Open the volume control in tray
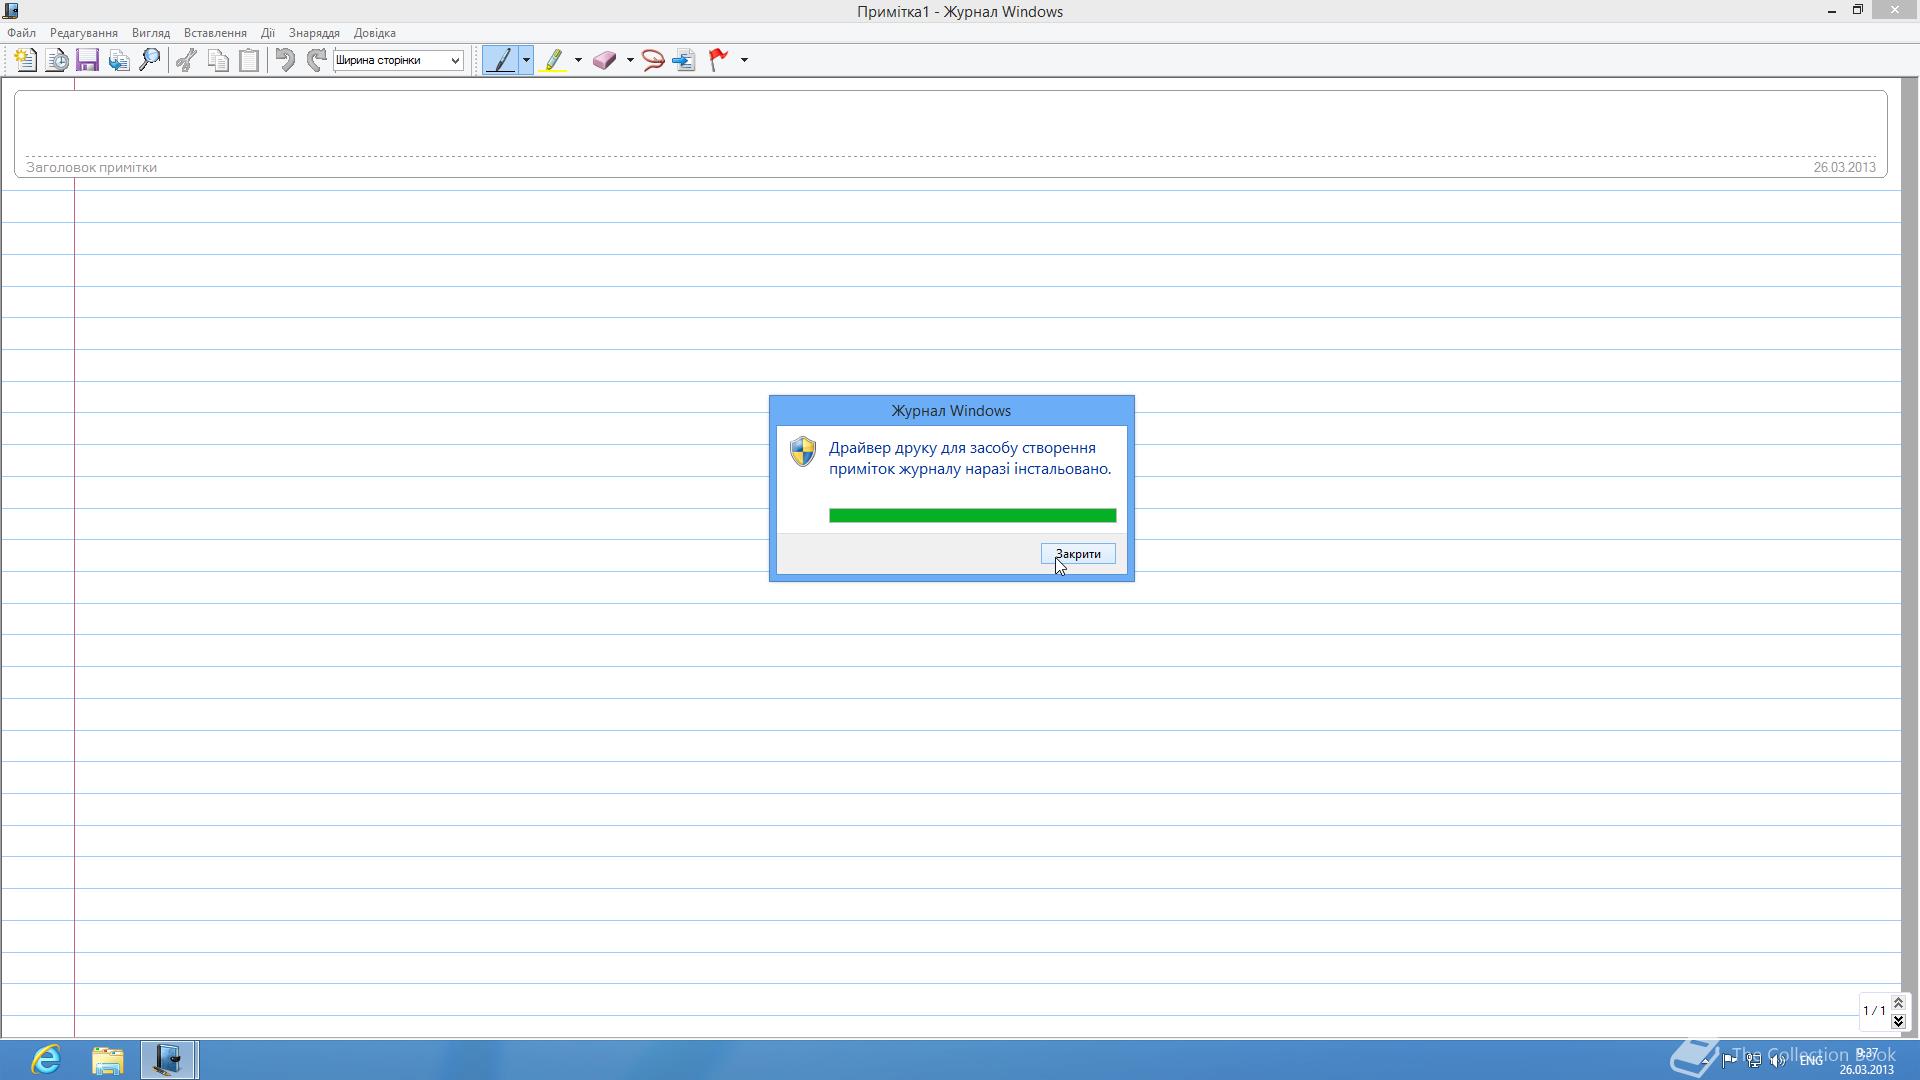Screen dimensions: 1920x1080 [1778, 1060]
